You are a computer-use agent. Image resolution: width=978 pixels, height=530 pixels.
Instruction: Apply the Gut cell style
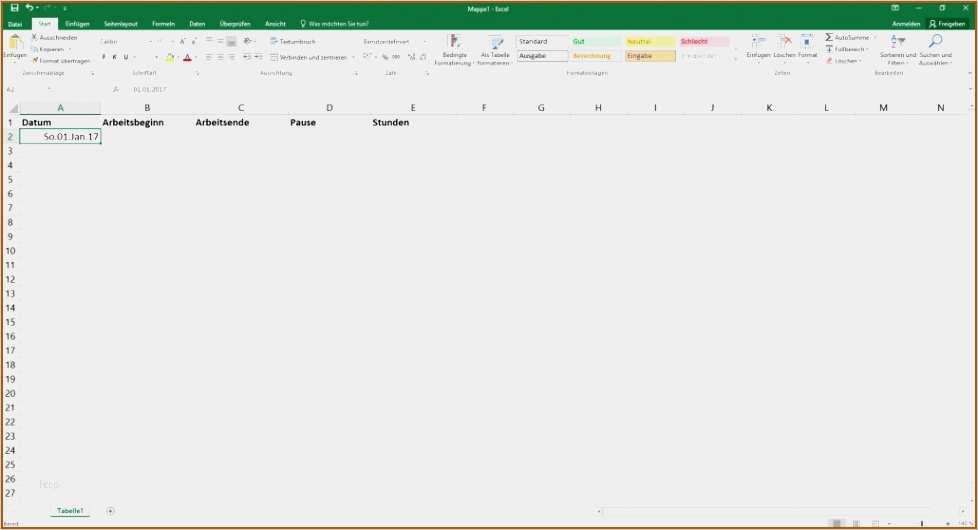click(596, 41)
